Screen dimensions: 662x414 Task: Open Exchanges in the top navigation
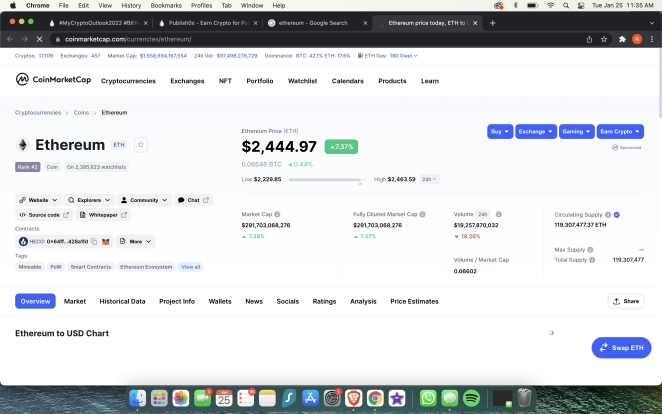click(187, 81)
